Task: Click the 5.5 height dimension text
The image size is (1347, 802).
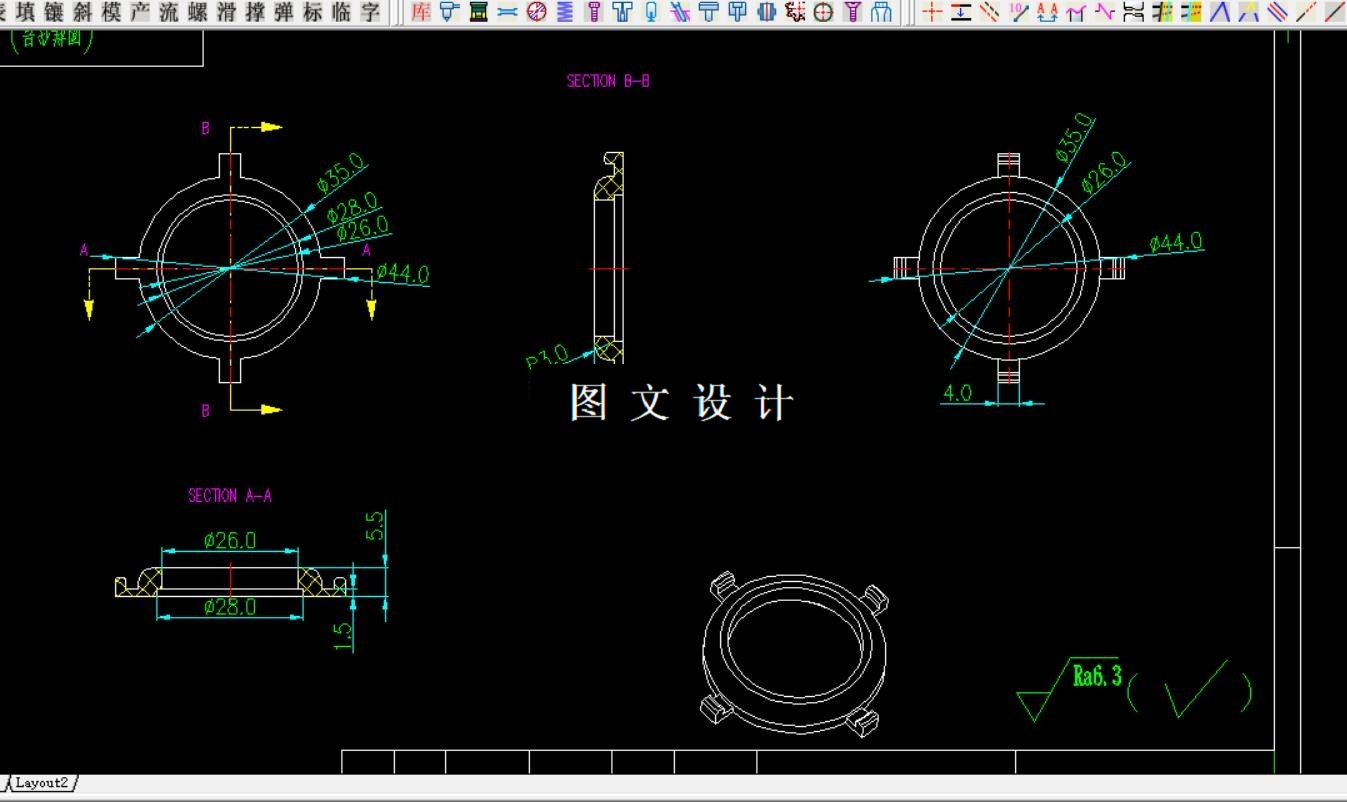Action: tap(375, 526)
